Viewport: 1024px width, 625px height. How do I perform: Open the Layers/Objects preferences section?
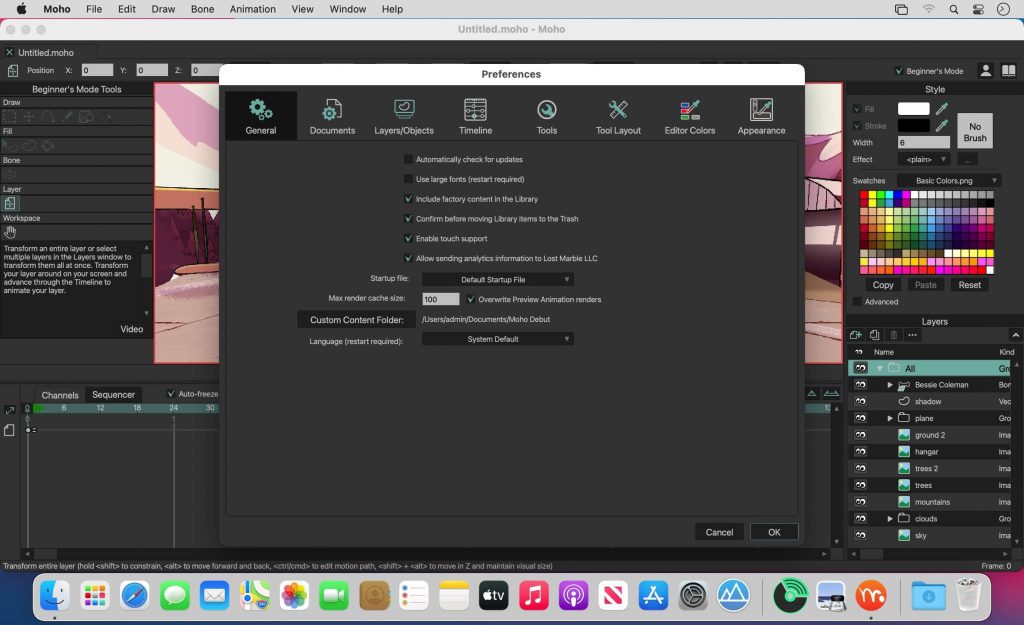404,116
